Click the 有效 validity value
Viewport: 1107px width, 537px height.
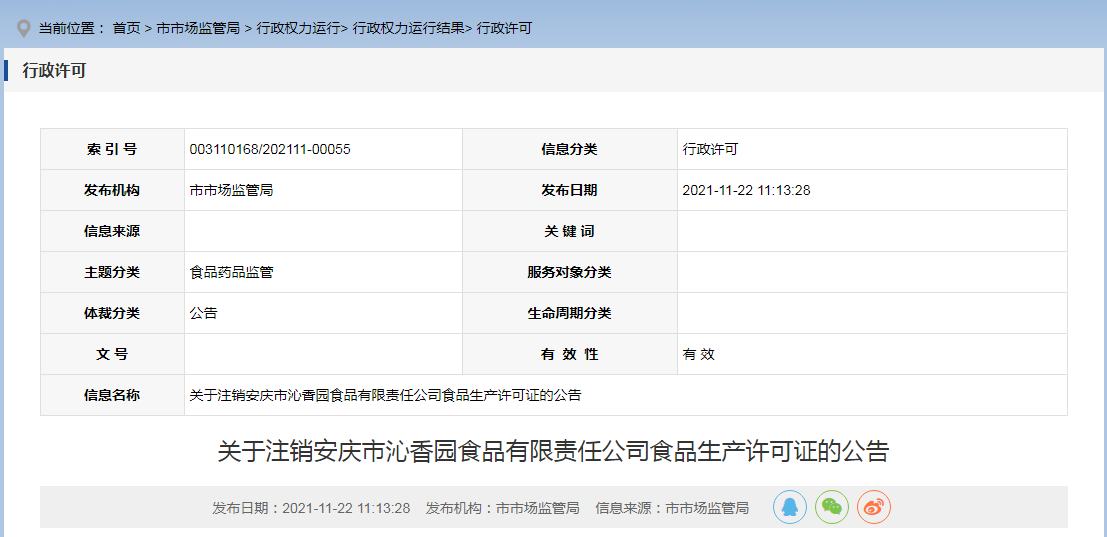point(698,354)
